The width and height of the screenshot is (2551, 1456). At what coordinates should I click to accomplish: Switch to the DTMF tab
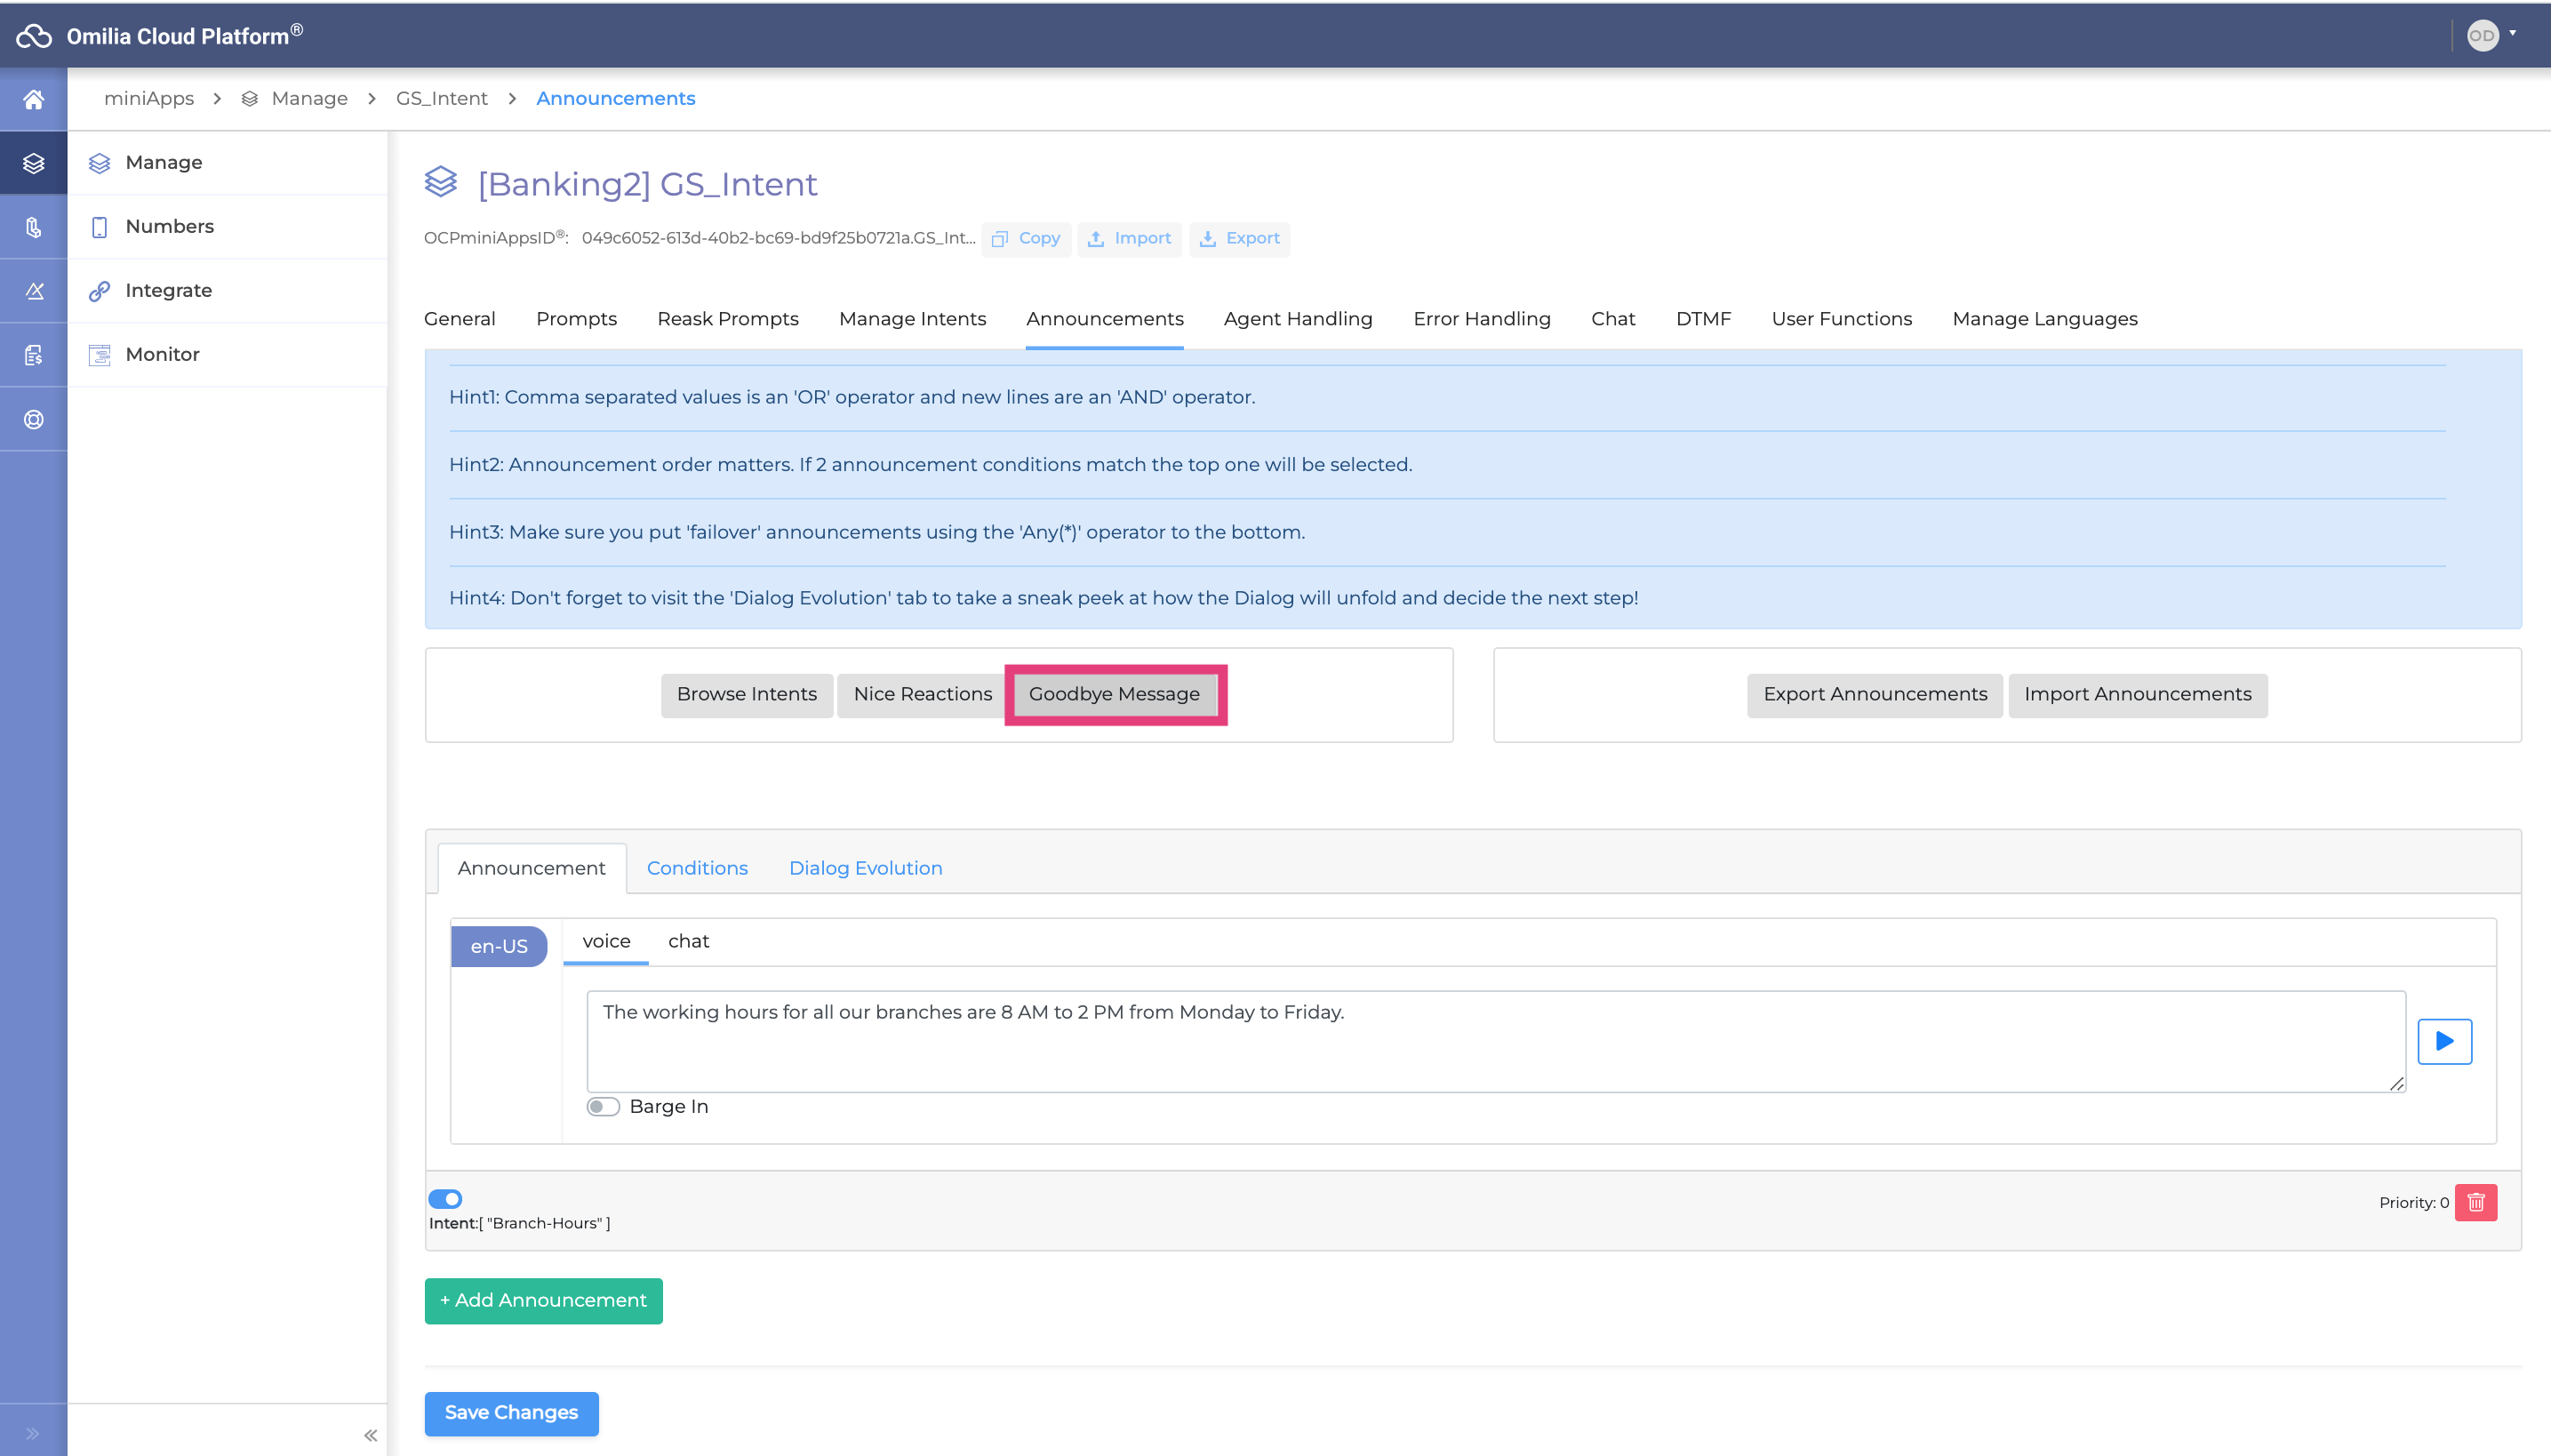pyautogui.click(x=1703, y=319)
